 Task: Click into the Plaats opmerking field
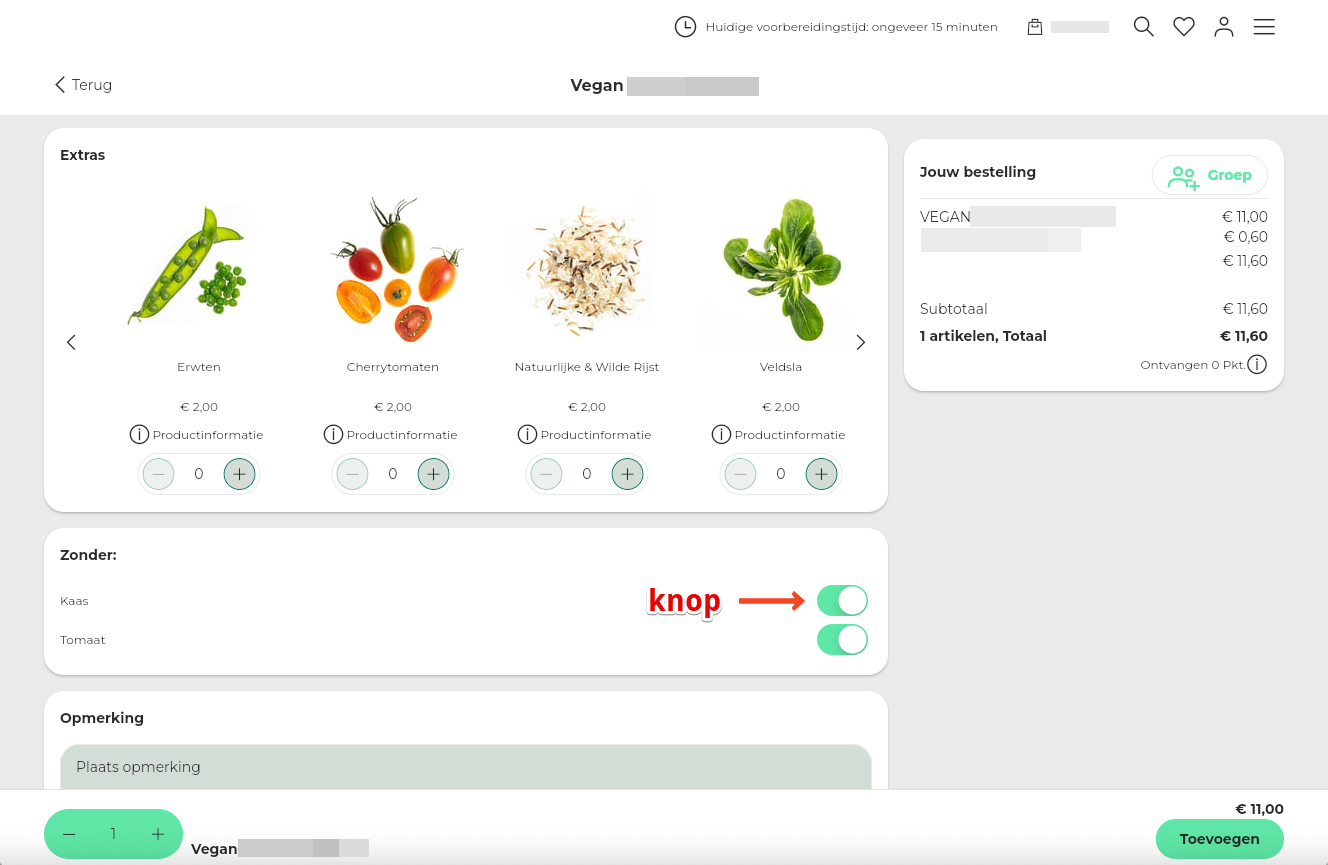(466, 767)
